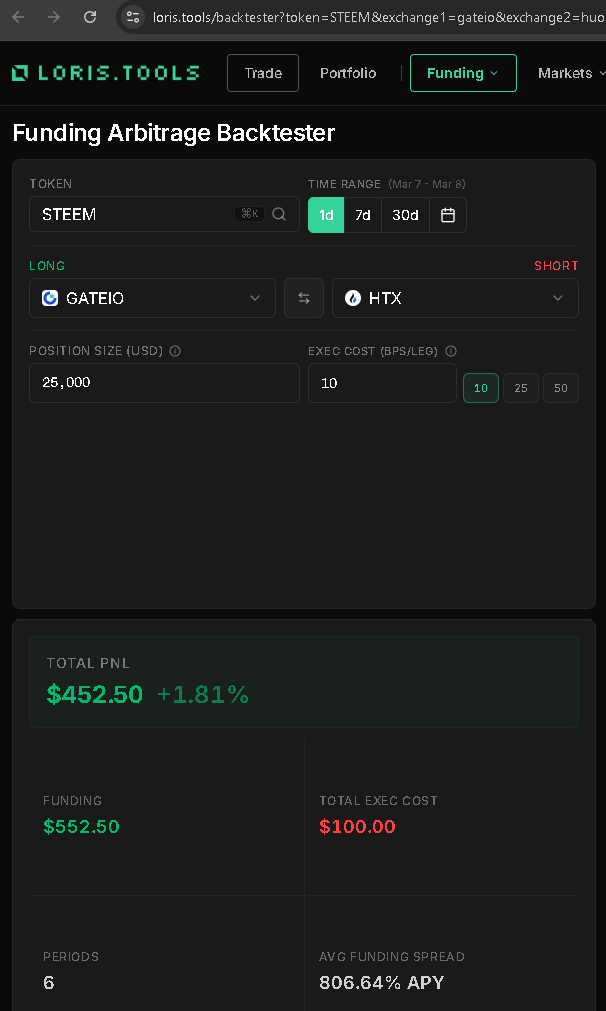Open the GATEIO long exchange dropdown

point(152,298)
